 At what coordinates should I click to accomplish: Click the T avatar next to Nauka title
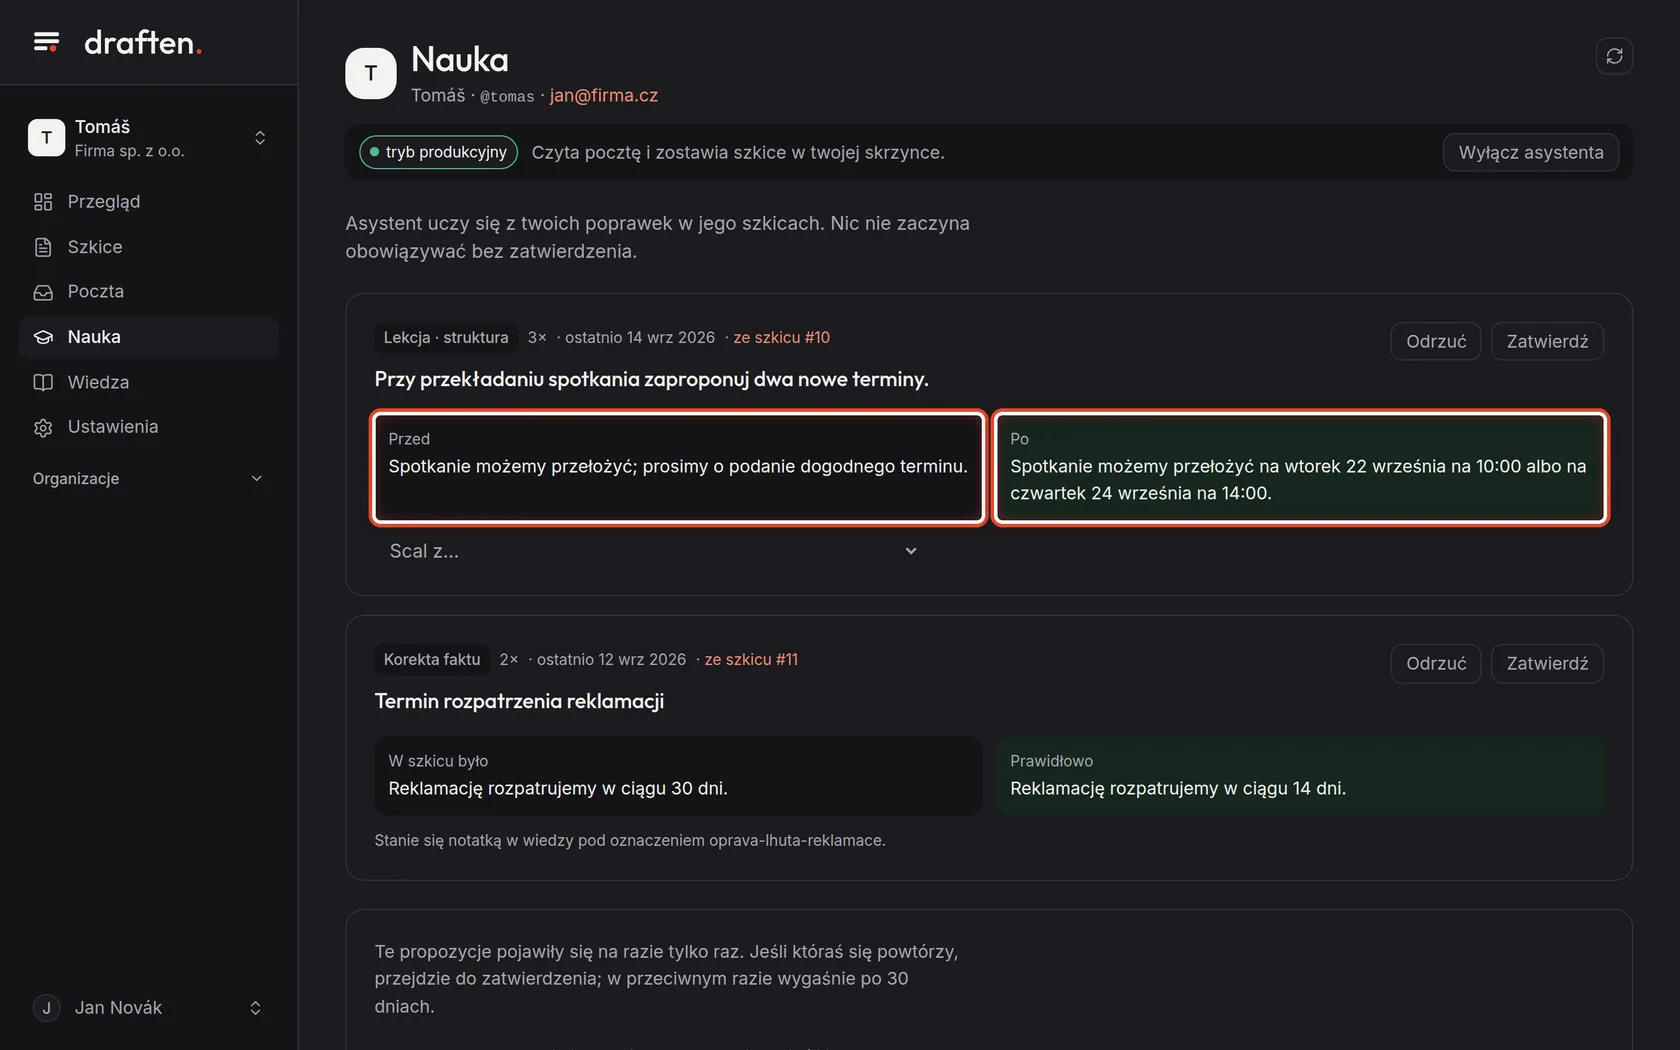[371, 73]
